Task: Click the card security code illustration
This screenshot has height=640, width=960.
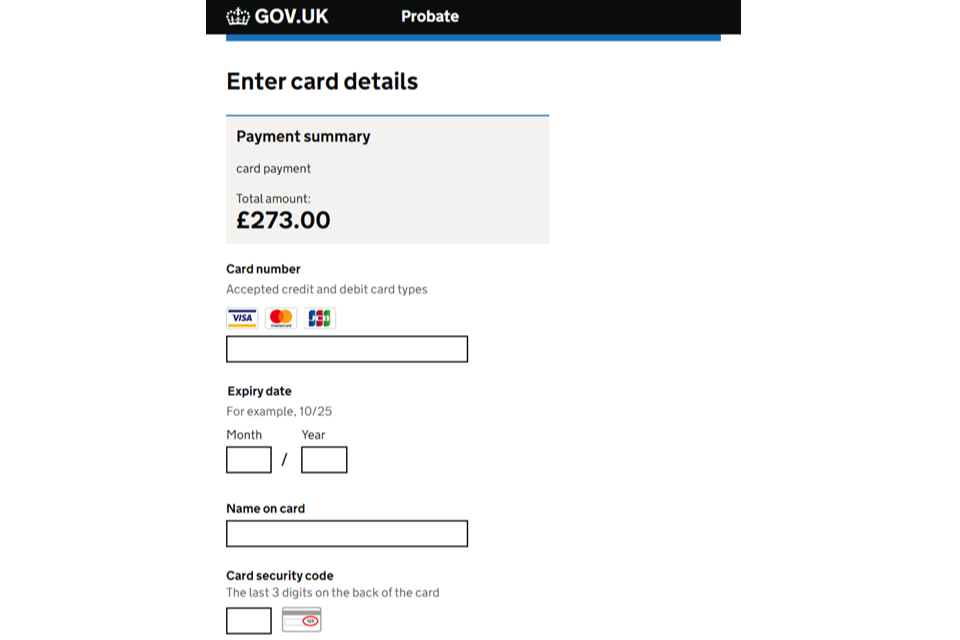Action: pos(301,620)
